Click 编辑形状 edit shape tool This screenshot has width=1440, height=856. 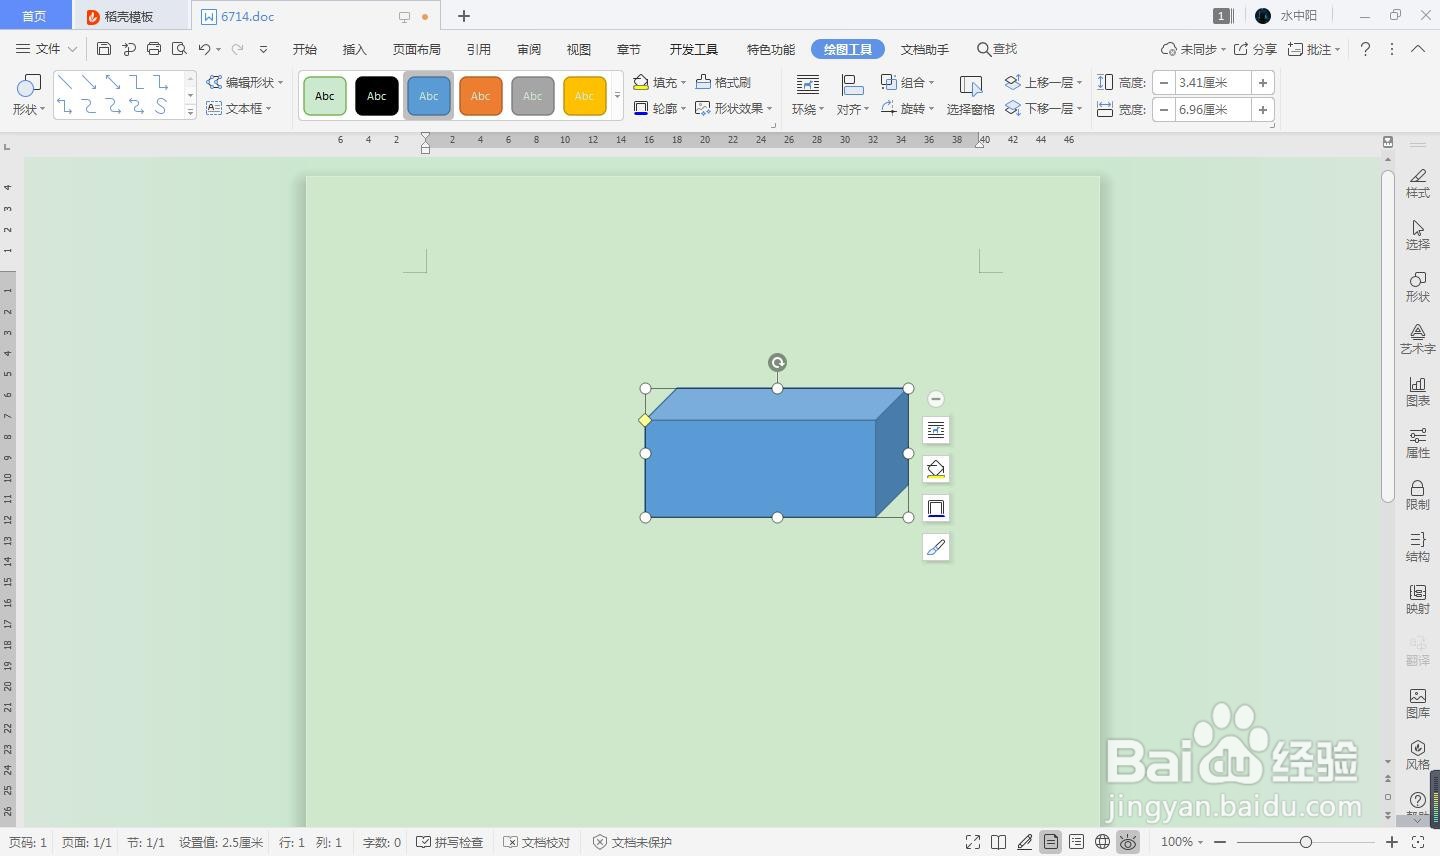click(x=245, y=82)
